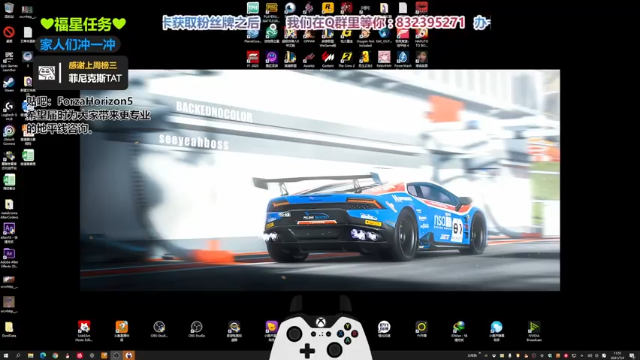The height and width of the screenshot is (360, 640).
Task: Open the F1 2020 game shortcut
Action: [253, 59]
